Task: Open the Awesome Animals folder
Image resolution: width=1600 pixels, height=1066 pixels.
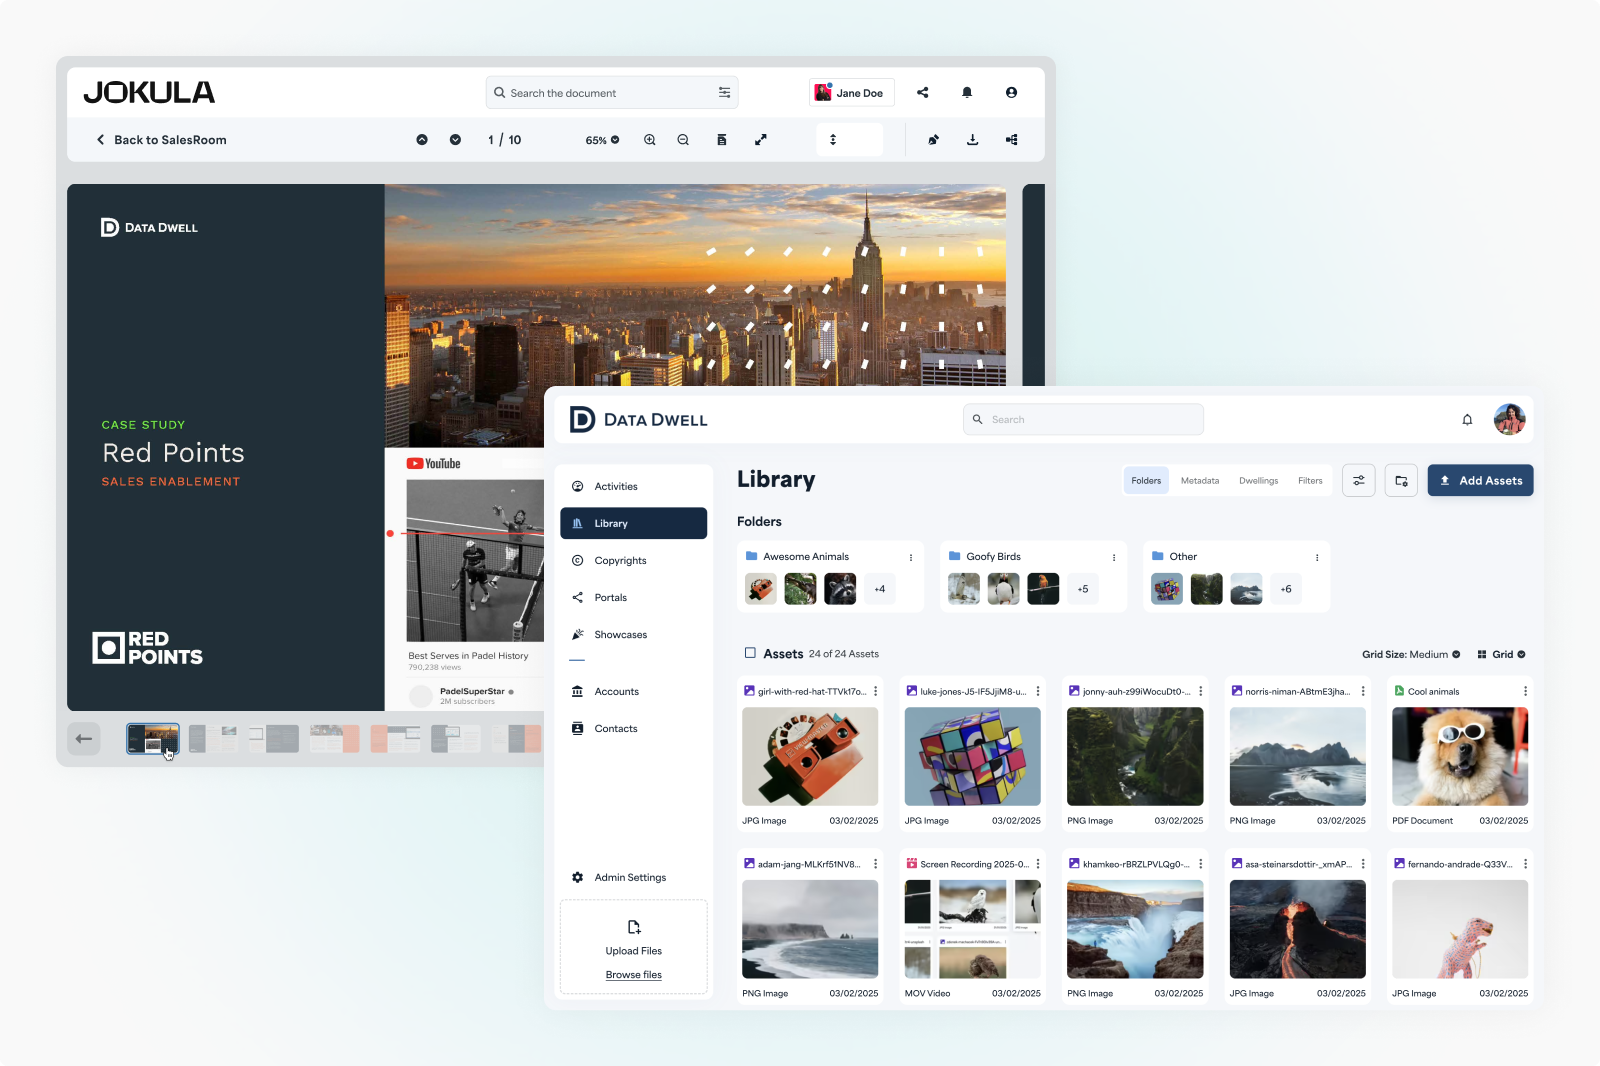Action: (831, 577)
